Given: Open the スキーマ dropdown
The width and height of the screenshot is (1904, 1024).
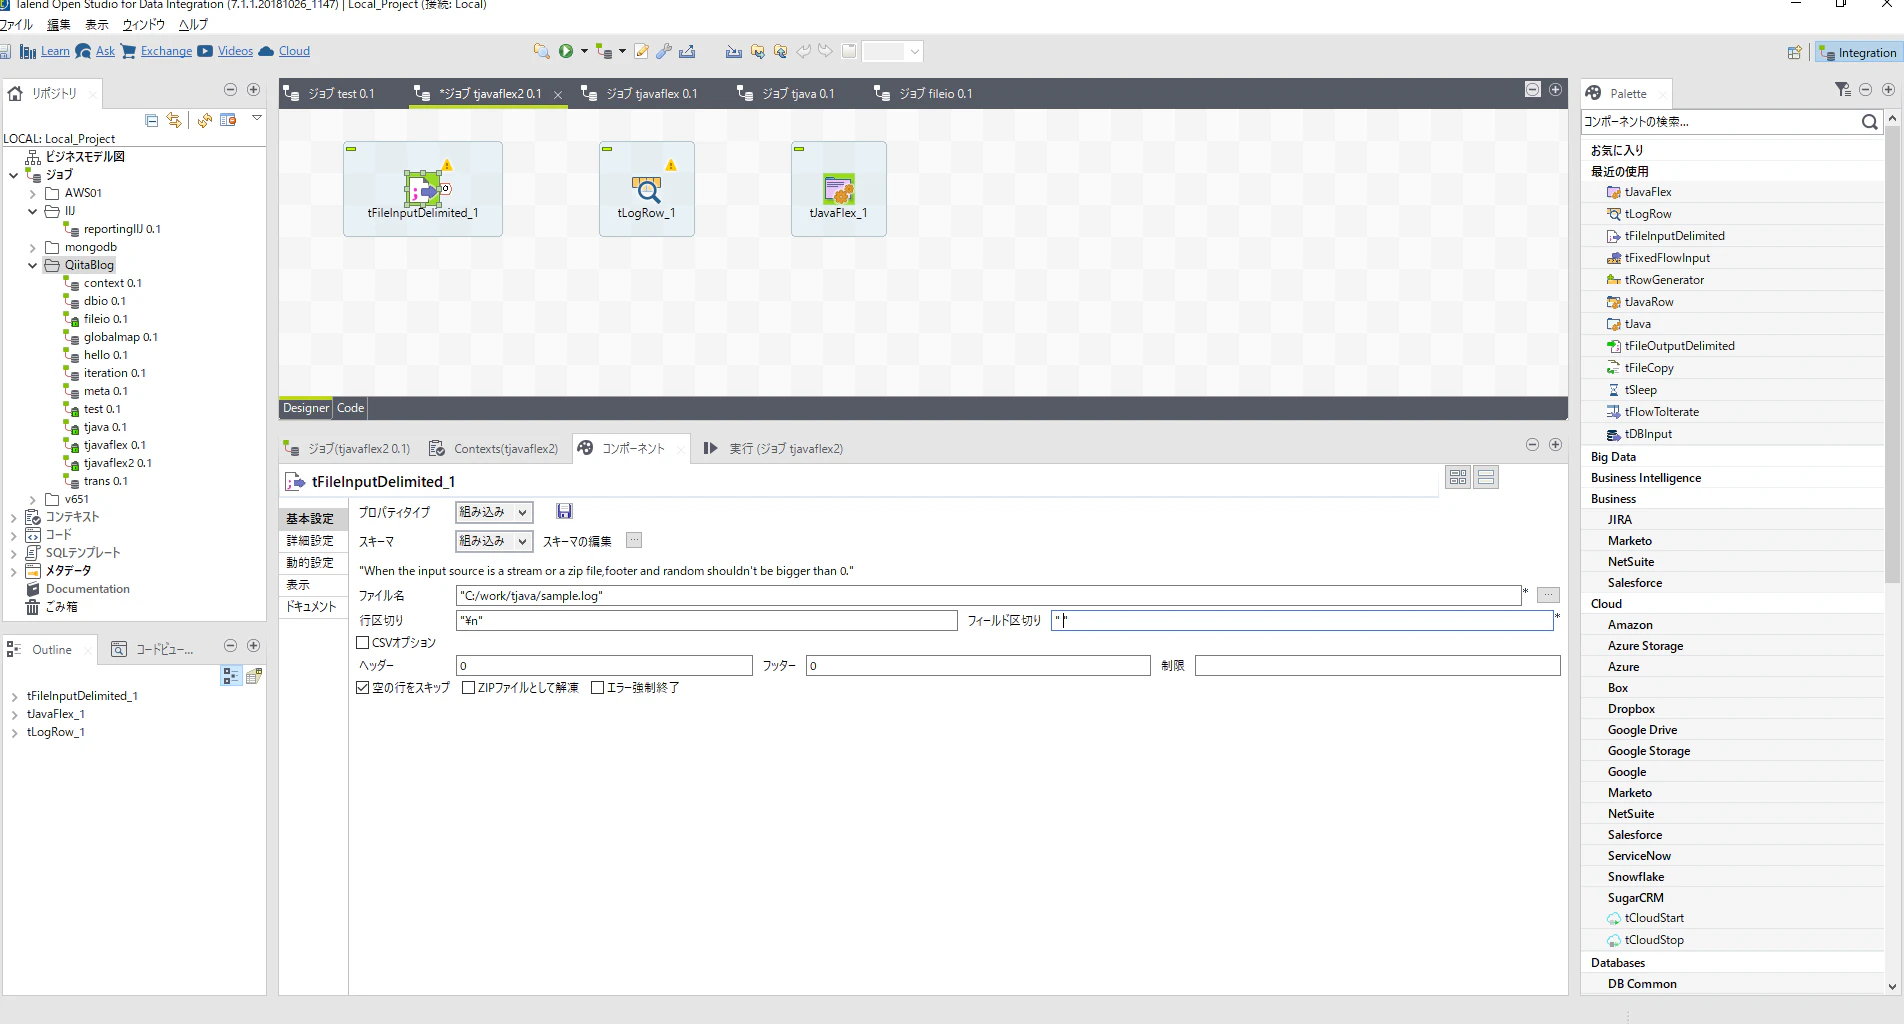Looking at the screenshot, I should (x=493, y=541).
